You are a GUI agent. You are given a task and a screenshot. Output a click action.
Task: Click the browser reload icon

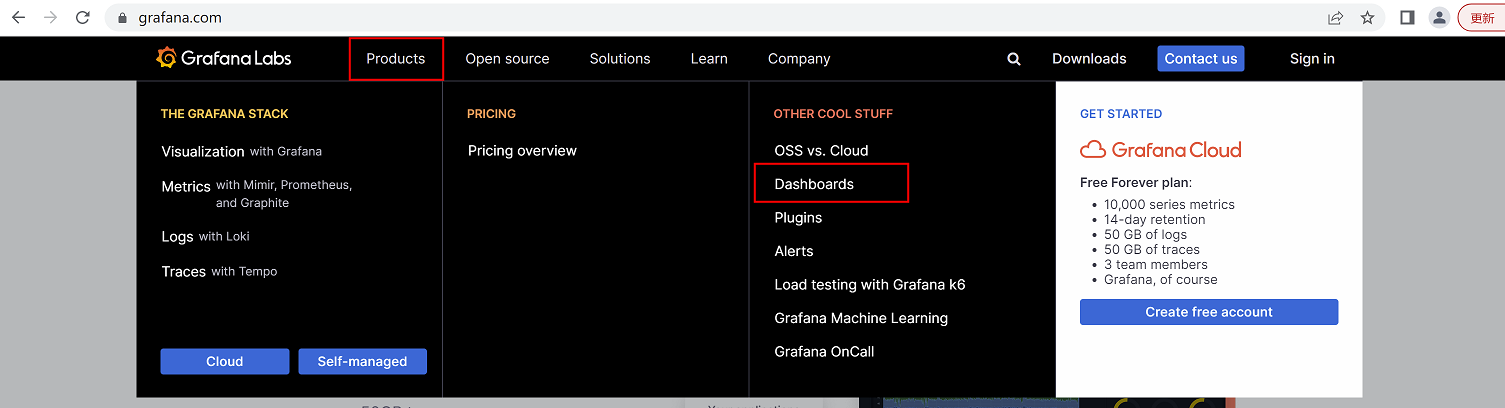pyautogui.click(x=83, y=18)
